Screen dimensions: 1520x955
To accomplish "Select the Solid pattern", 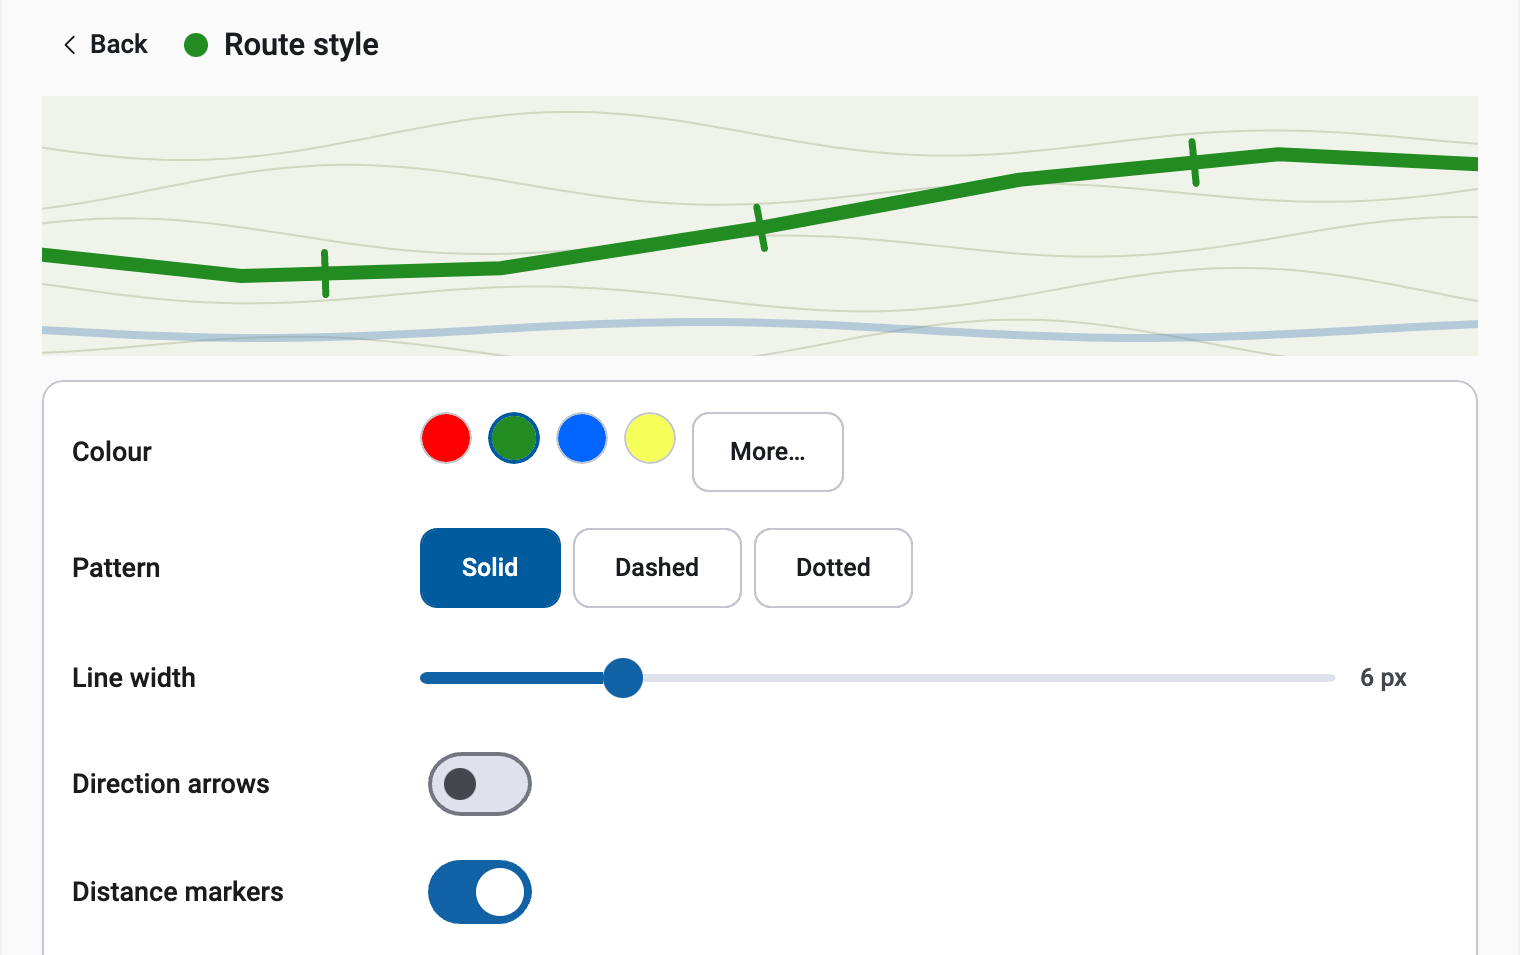I will click(x=490, y=568).
